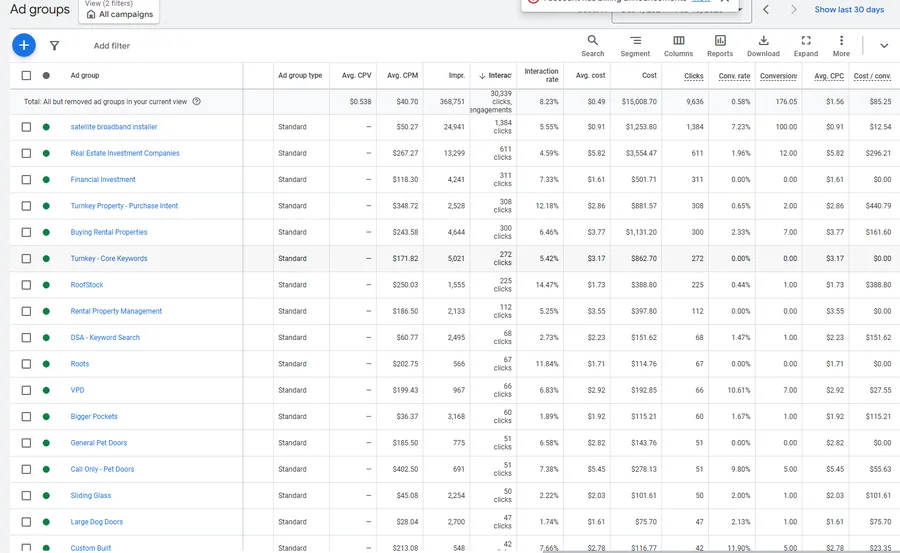Sort by the Conv. rate column header

(734, 76)
